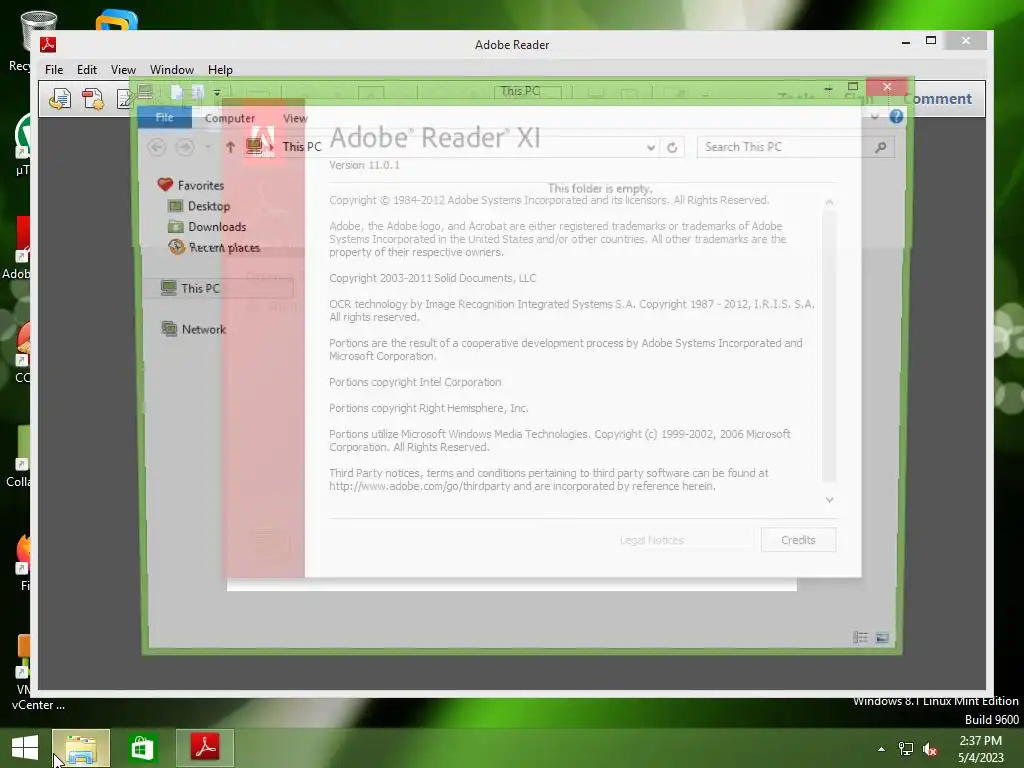This screenshot has width=1024, height=768.
Task: Click the Sign document icon in Adobe Reader toolbar
Action: pyautogui.click(x=123, y=99)
